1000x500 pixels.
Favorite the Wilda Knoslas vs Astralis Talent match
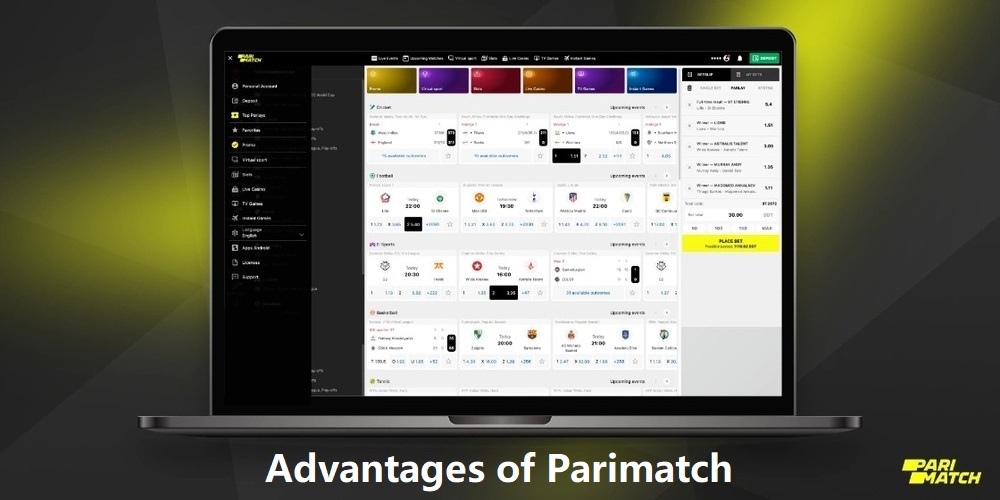tap(541, 293)
